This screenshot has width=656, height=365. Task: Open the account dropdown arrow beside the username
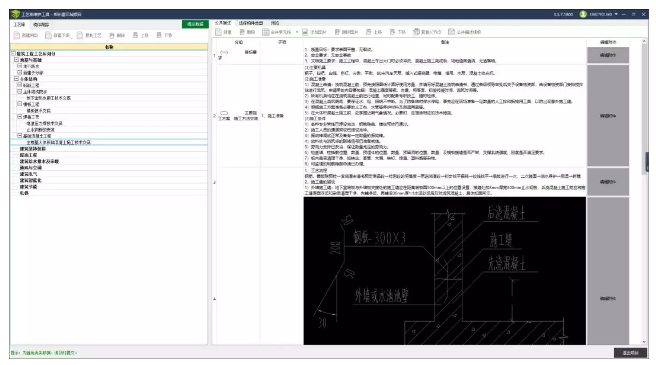click(x=616, y=14)
